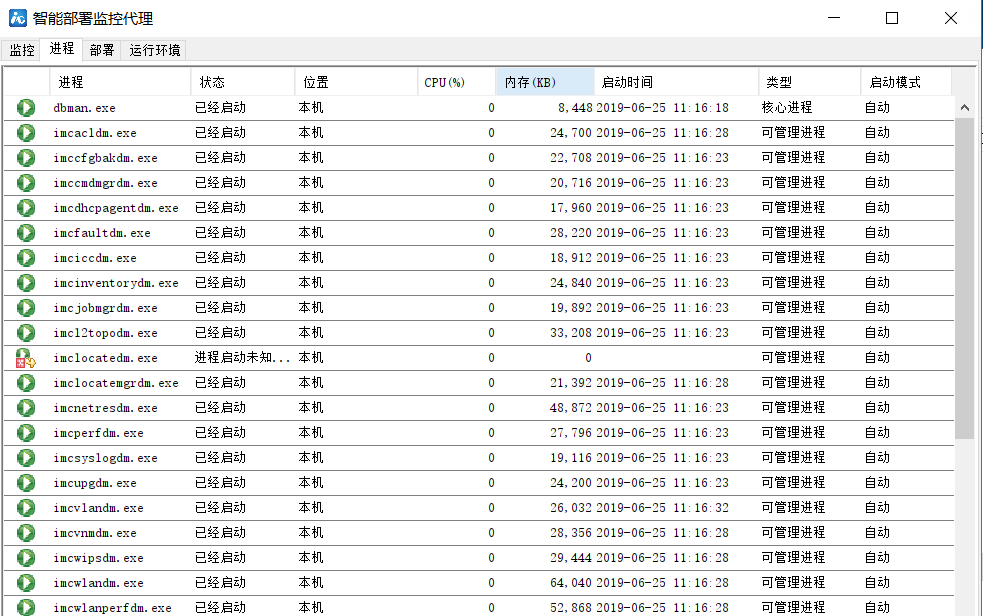This screenshot has height=616, width=983.
Task: Select the imclocatedm.exe process name
Action: (x=105, y=358)
